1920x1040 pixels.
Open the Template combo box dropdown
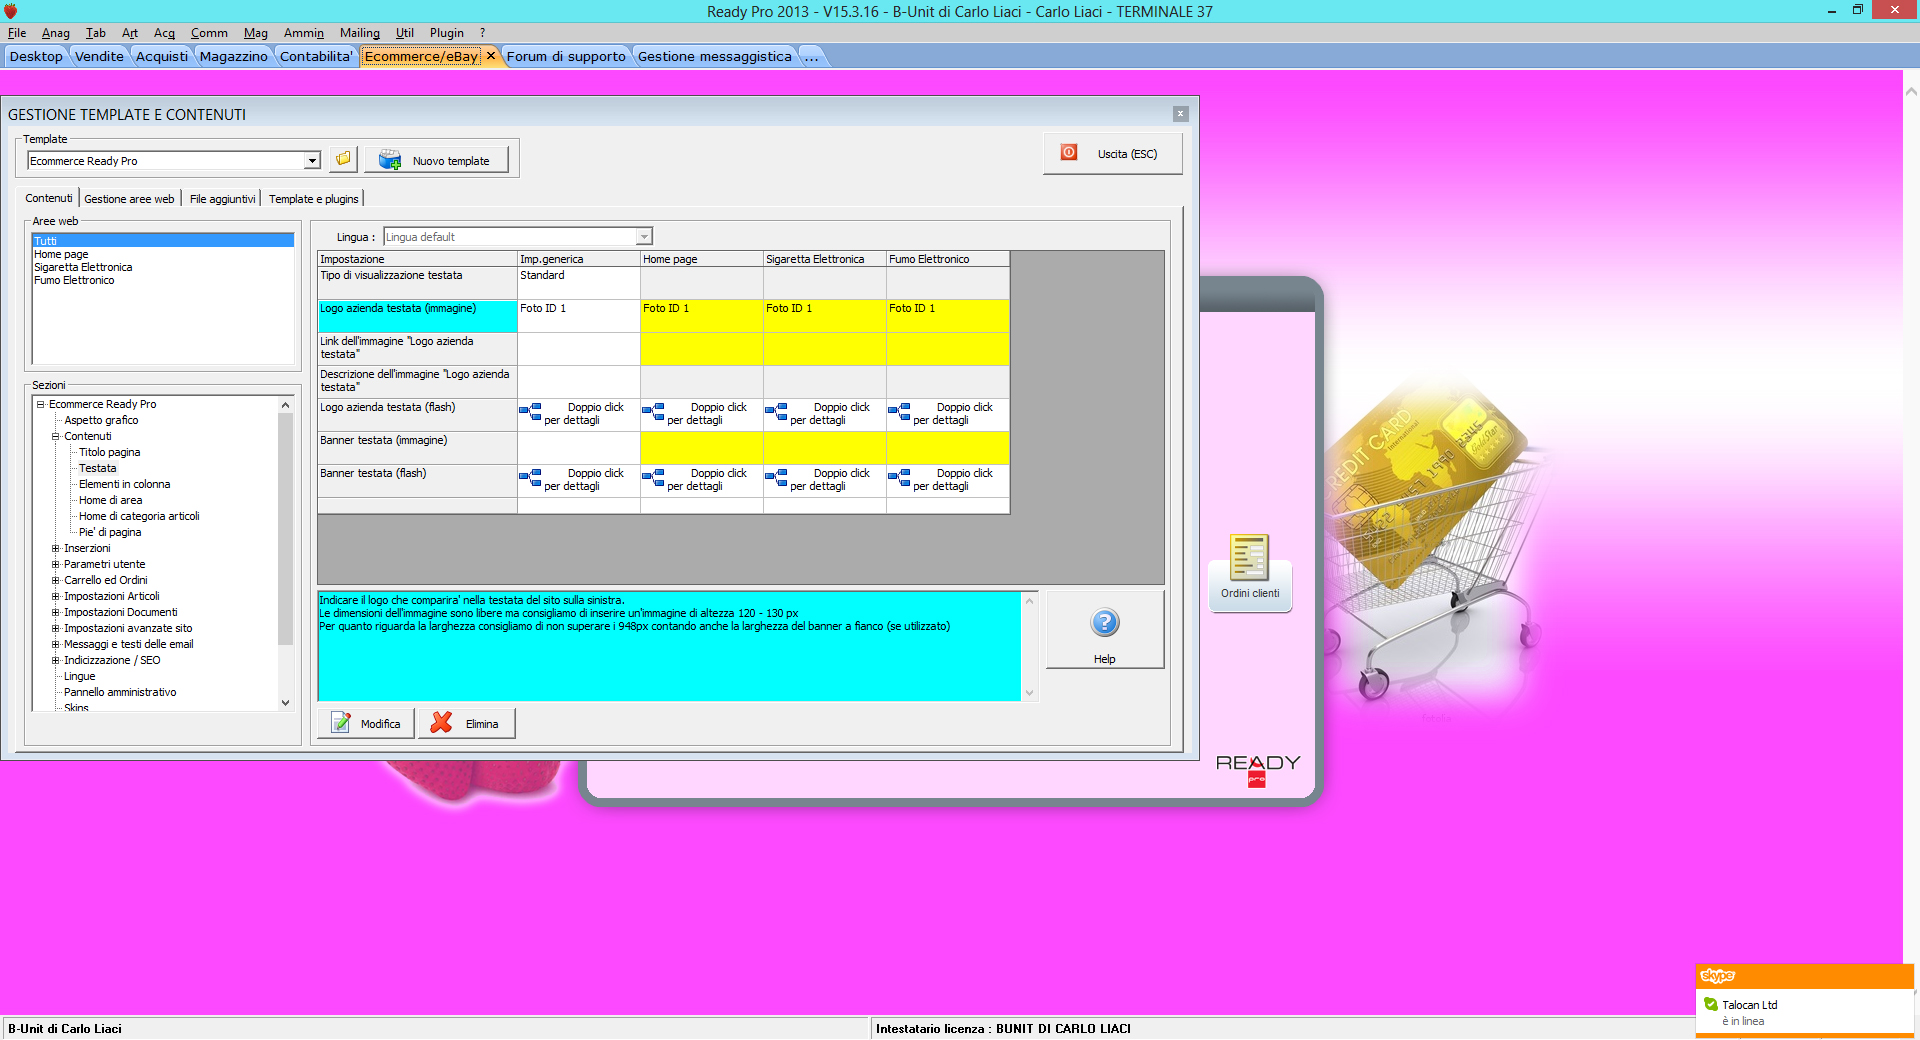pos(312,161)
